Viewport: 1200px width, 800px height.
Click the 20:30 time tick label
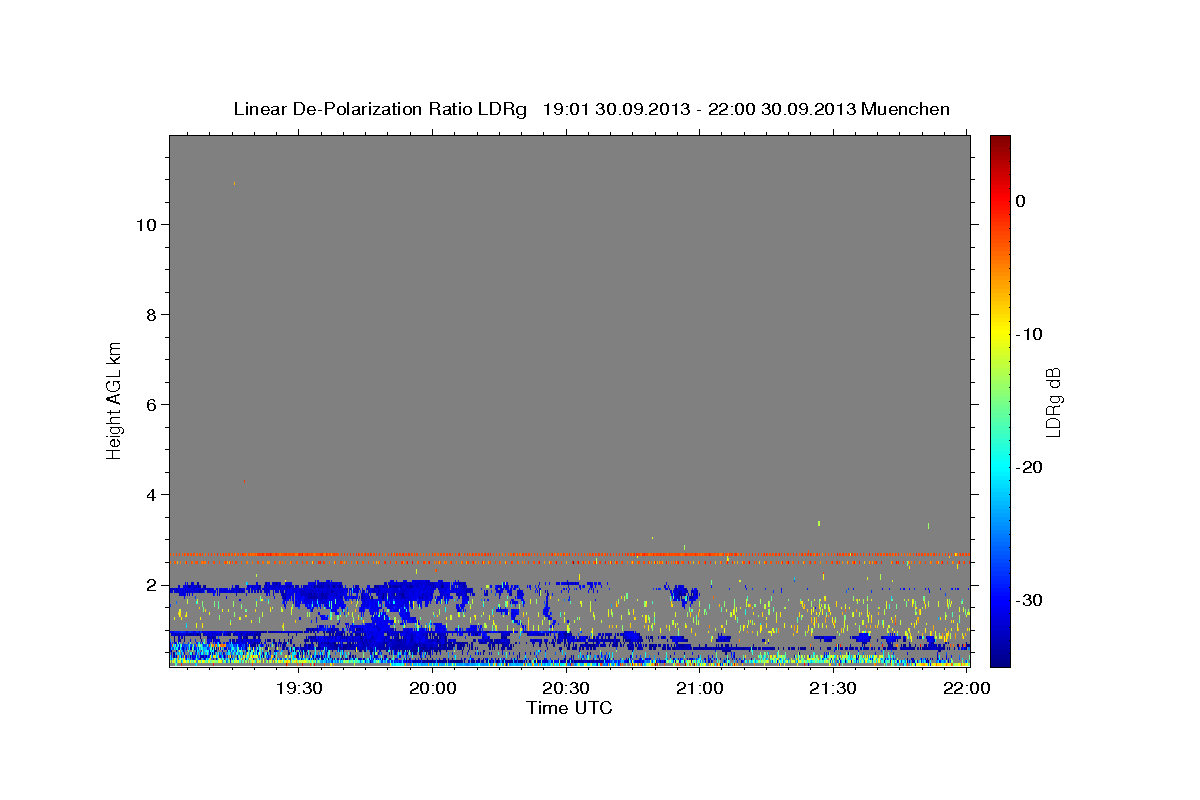click(566, 689)
